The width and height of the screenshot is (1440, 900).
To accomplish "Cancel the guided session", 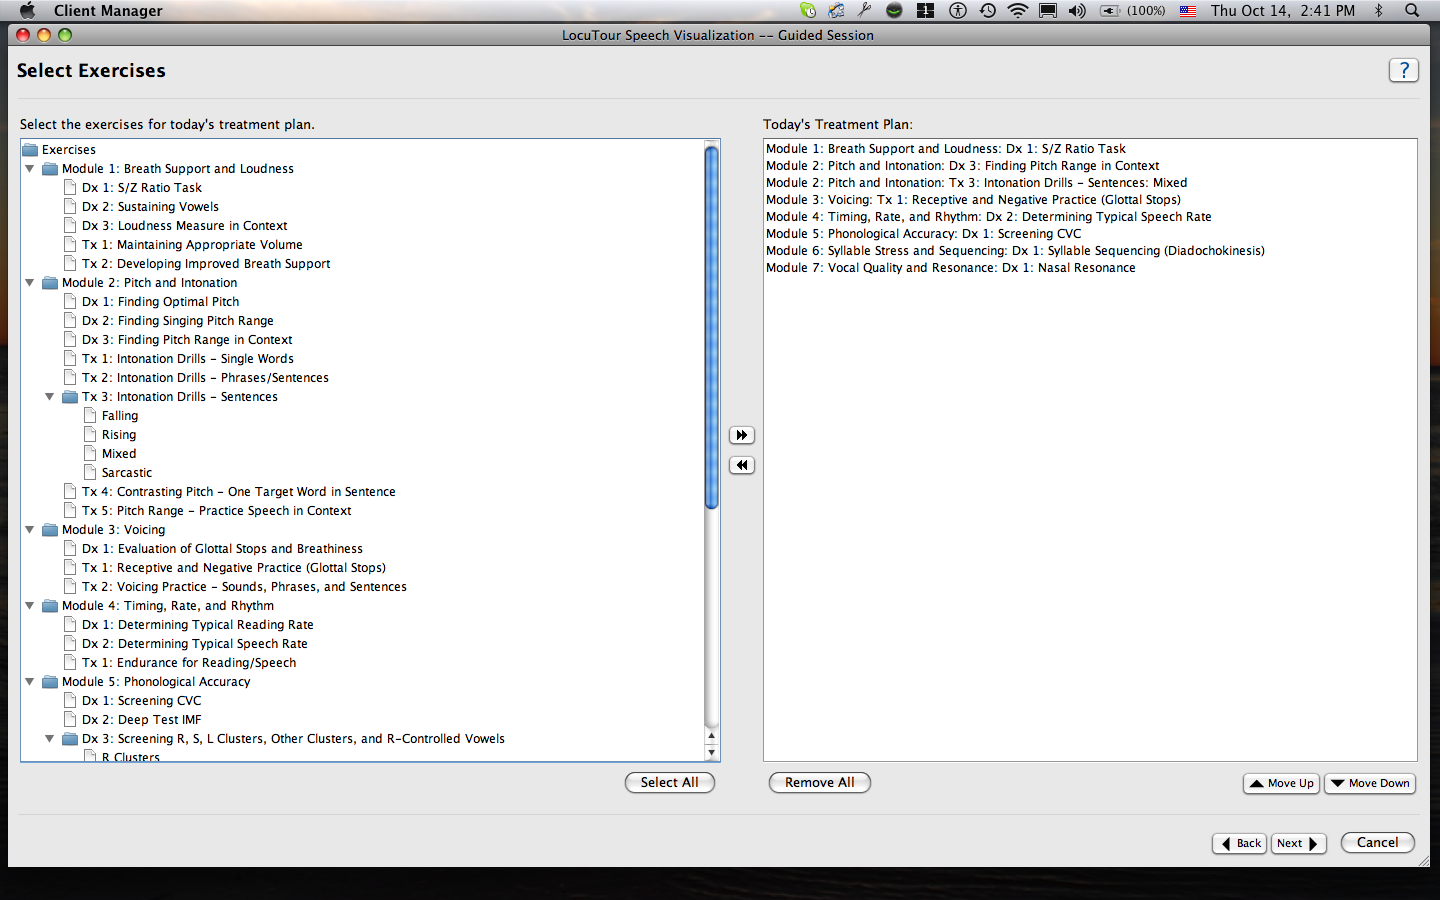I will 1377,842.
